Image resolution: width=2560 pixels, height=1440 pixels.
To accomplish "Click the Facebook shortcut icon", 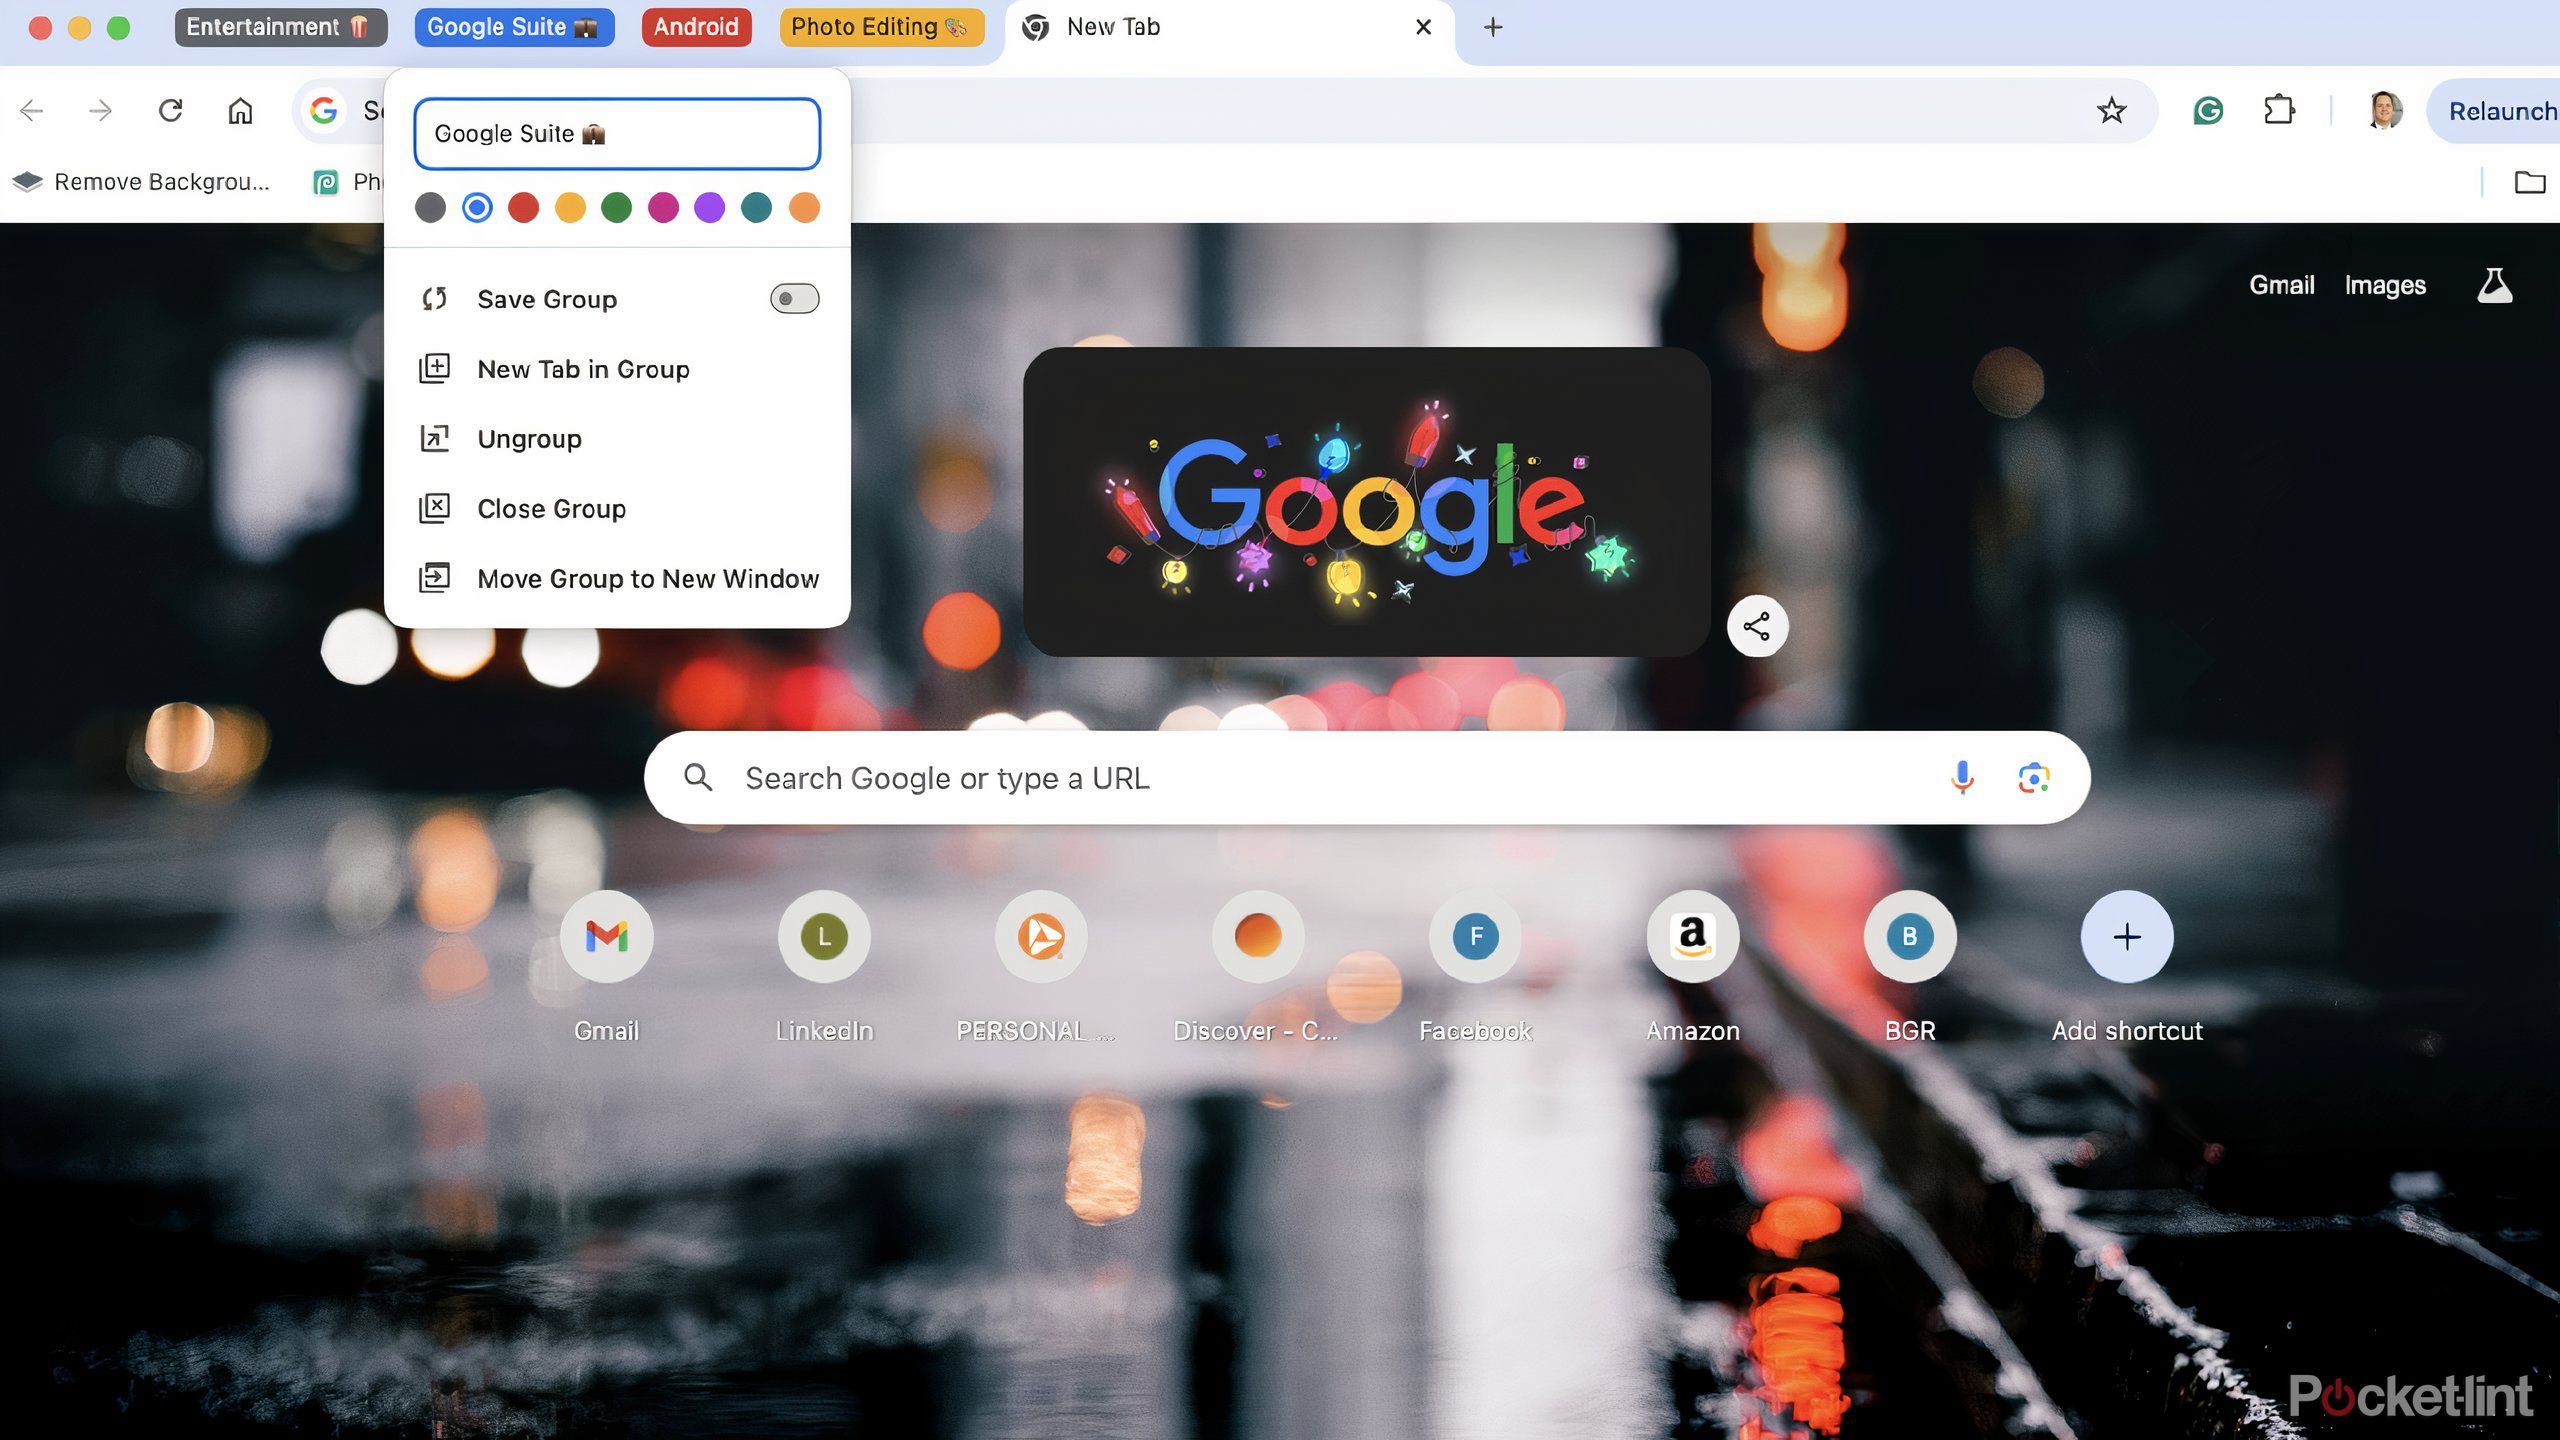I will [x=1475, y=935].
